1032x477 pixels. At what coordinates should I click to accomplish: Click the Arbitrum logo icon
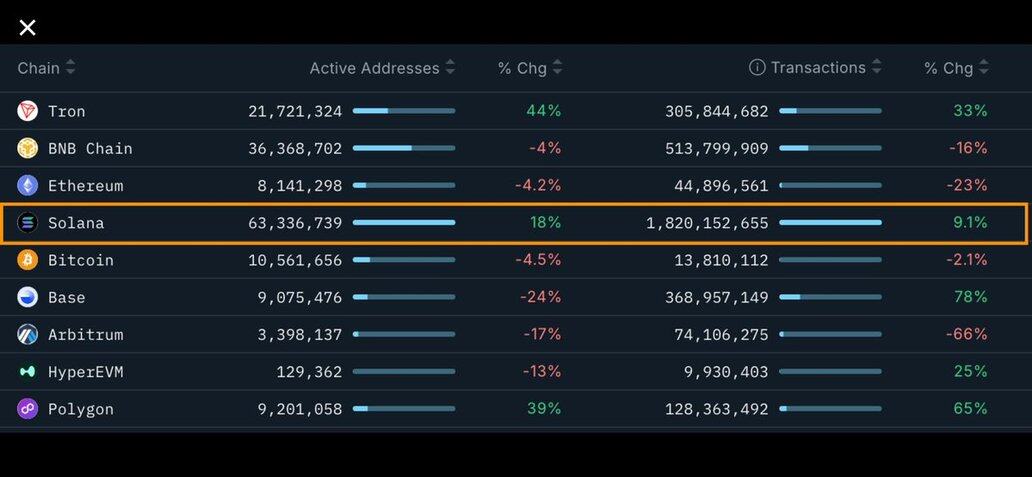coord(28,334)
